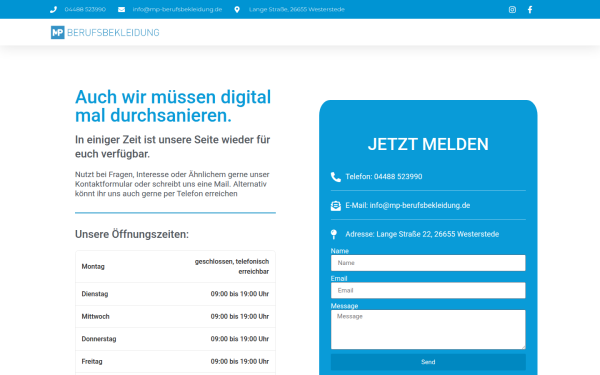Viewport: 600px width, 375px height.
Task: Click the Donnerstag hours 09:00 bis 19:00 Uhr
Action: click(x=240, y=339)
